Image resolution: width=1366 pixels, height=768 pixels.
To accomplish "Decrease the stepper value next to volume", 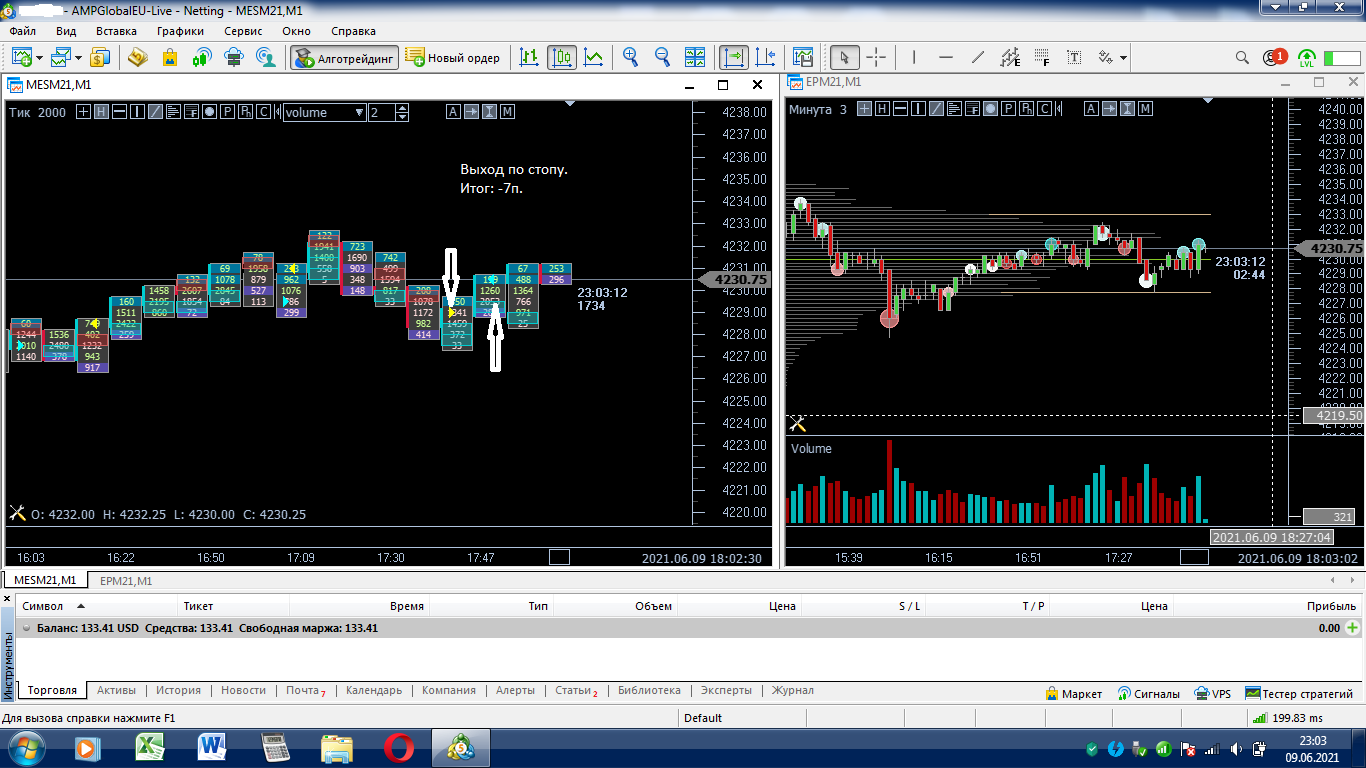I will pos(402,117).
